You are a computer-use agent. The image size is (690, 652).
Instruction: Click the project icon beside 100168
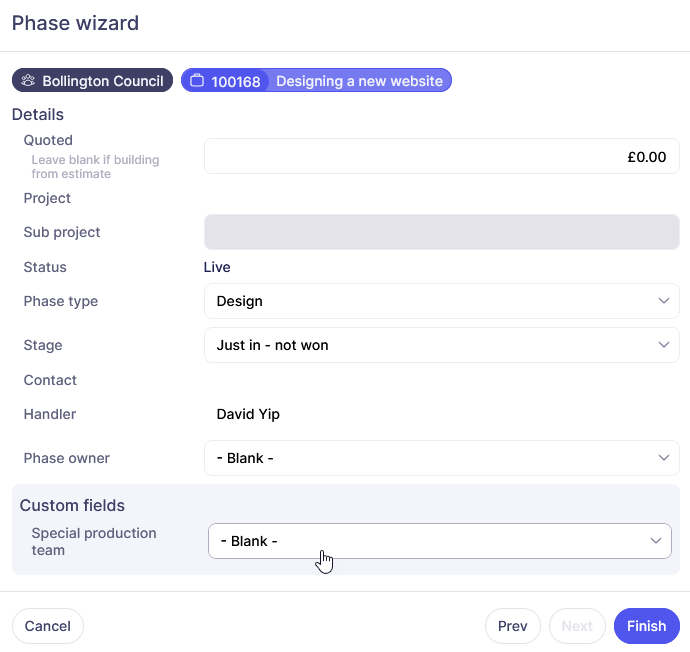(x=197, y=81)
